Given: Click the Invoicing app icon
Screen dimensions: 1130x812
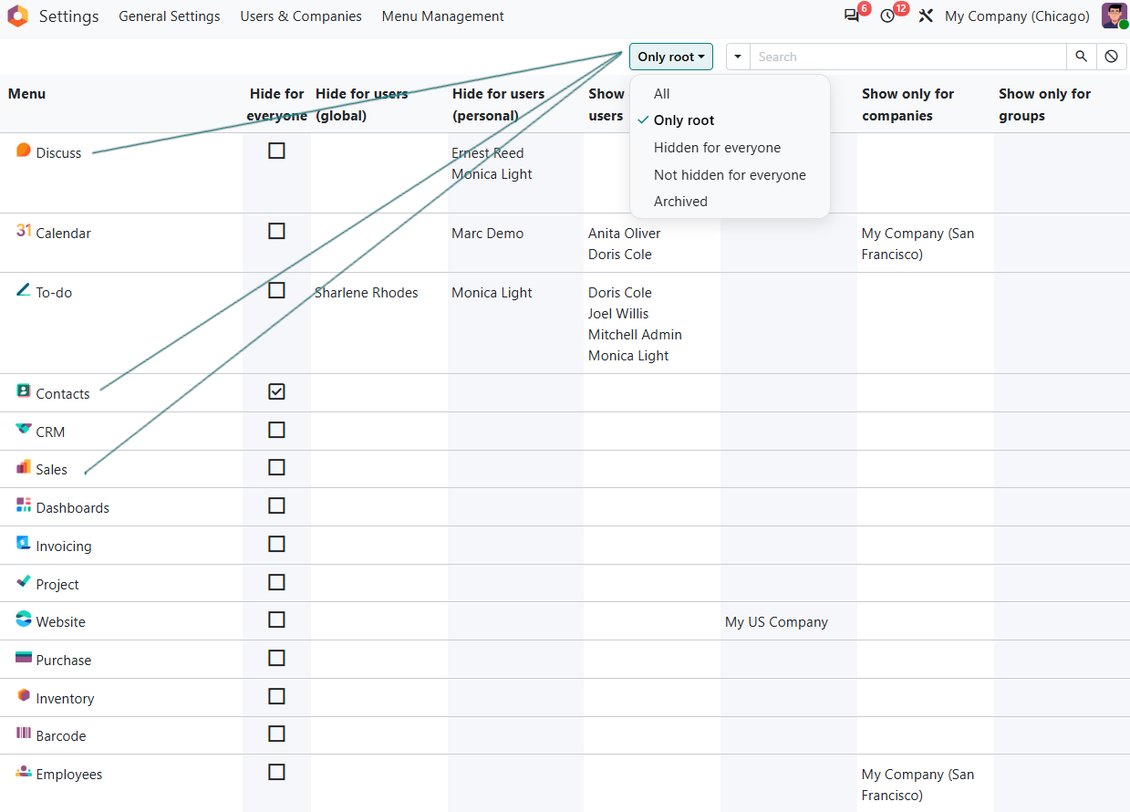Looking at the screenshot, I should pyautogui.click(x=24, y=543).
